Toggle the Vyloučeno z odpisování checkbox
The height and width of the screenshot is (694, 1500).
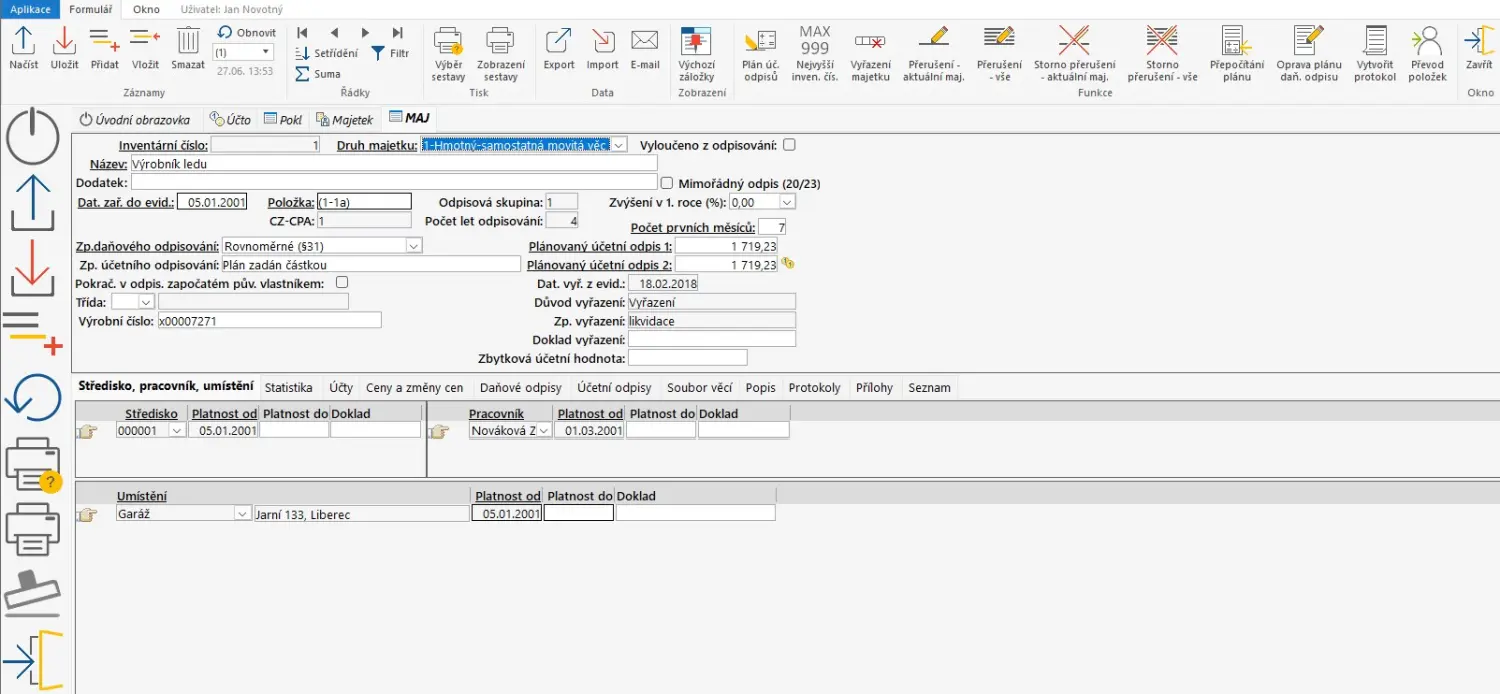pos(789,145)
